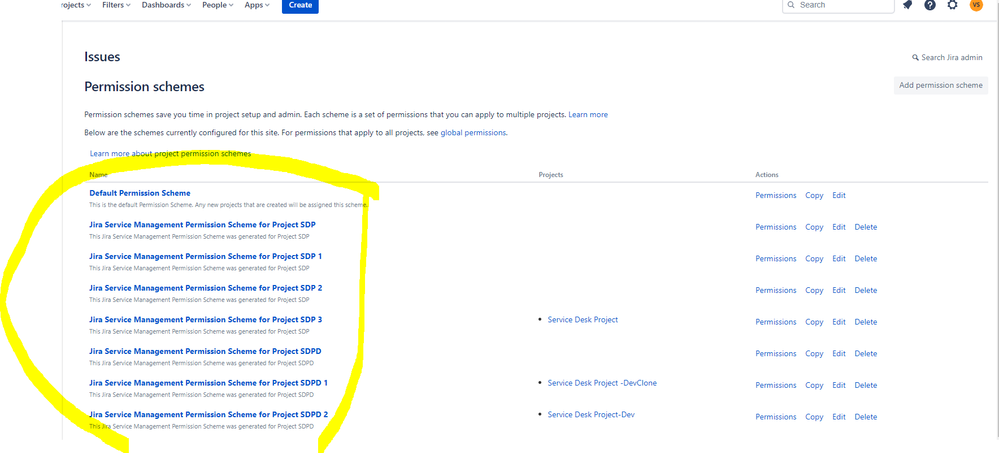Image resolution: width=999 pixels, height=453 pixels.
Task: Open Default Permission Scheme
Action: point(140,193)
